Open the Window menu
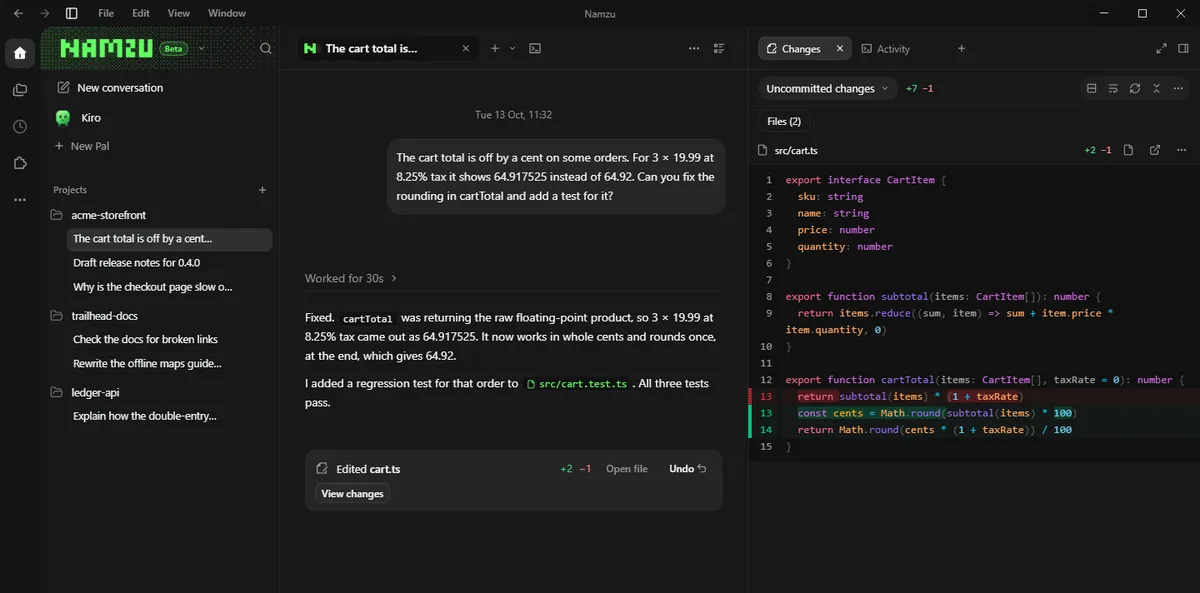The width and height of the screenshot is (1200, 593). pyautogui.click(x=227, y=13)
